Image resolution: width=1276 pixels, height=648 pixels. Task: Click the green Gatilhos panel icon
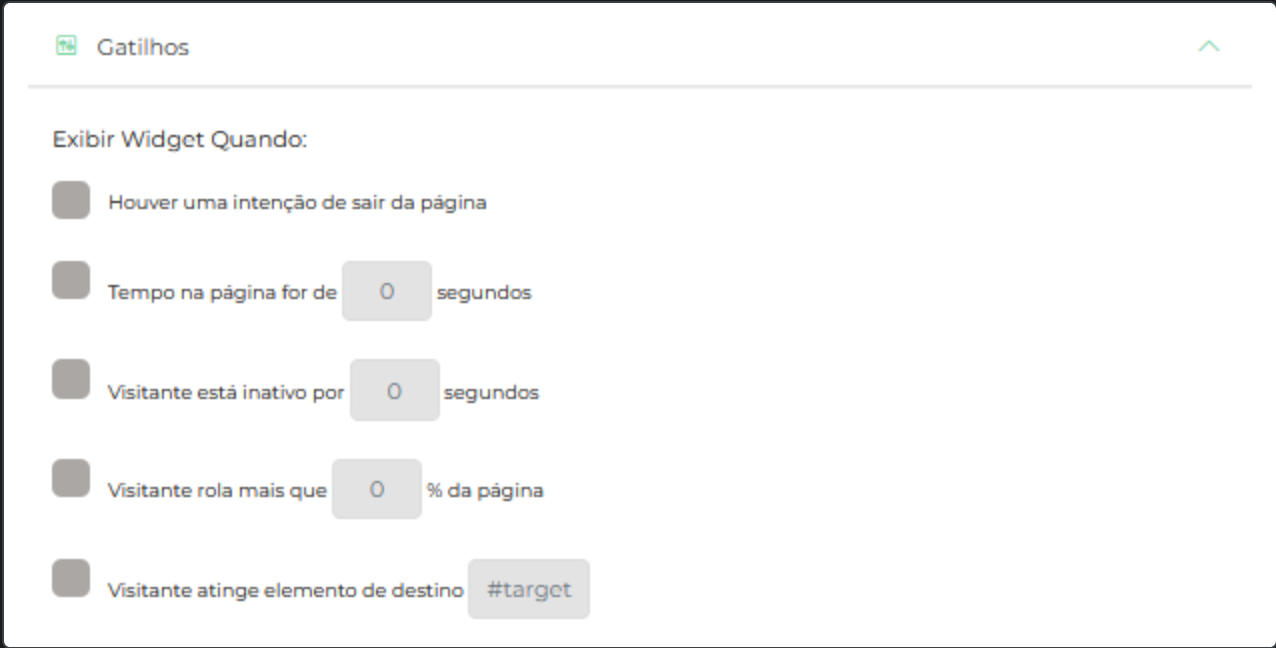[64, 45]
